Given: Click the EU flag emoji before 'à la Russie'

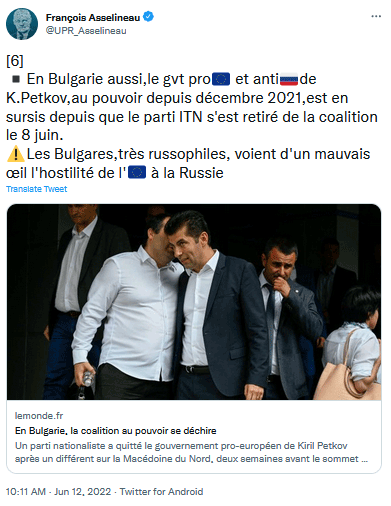Looking at the screenshot, I should (137, 173).
